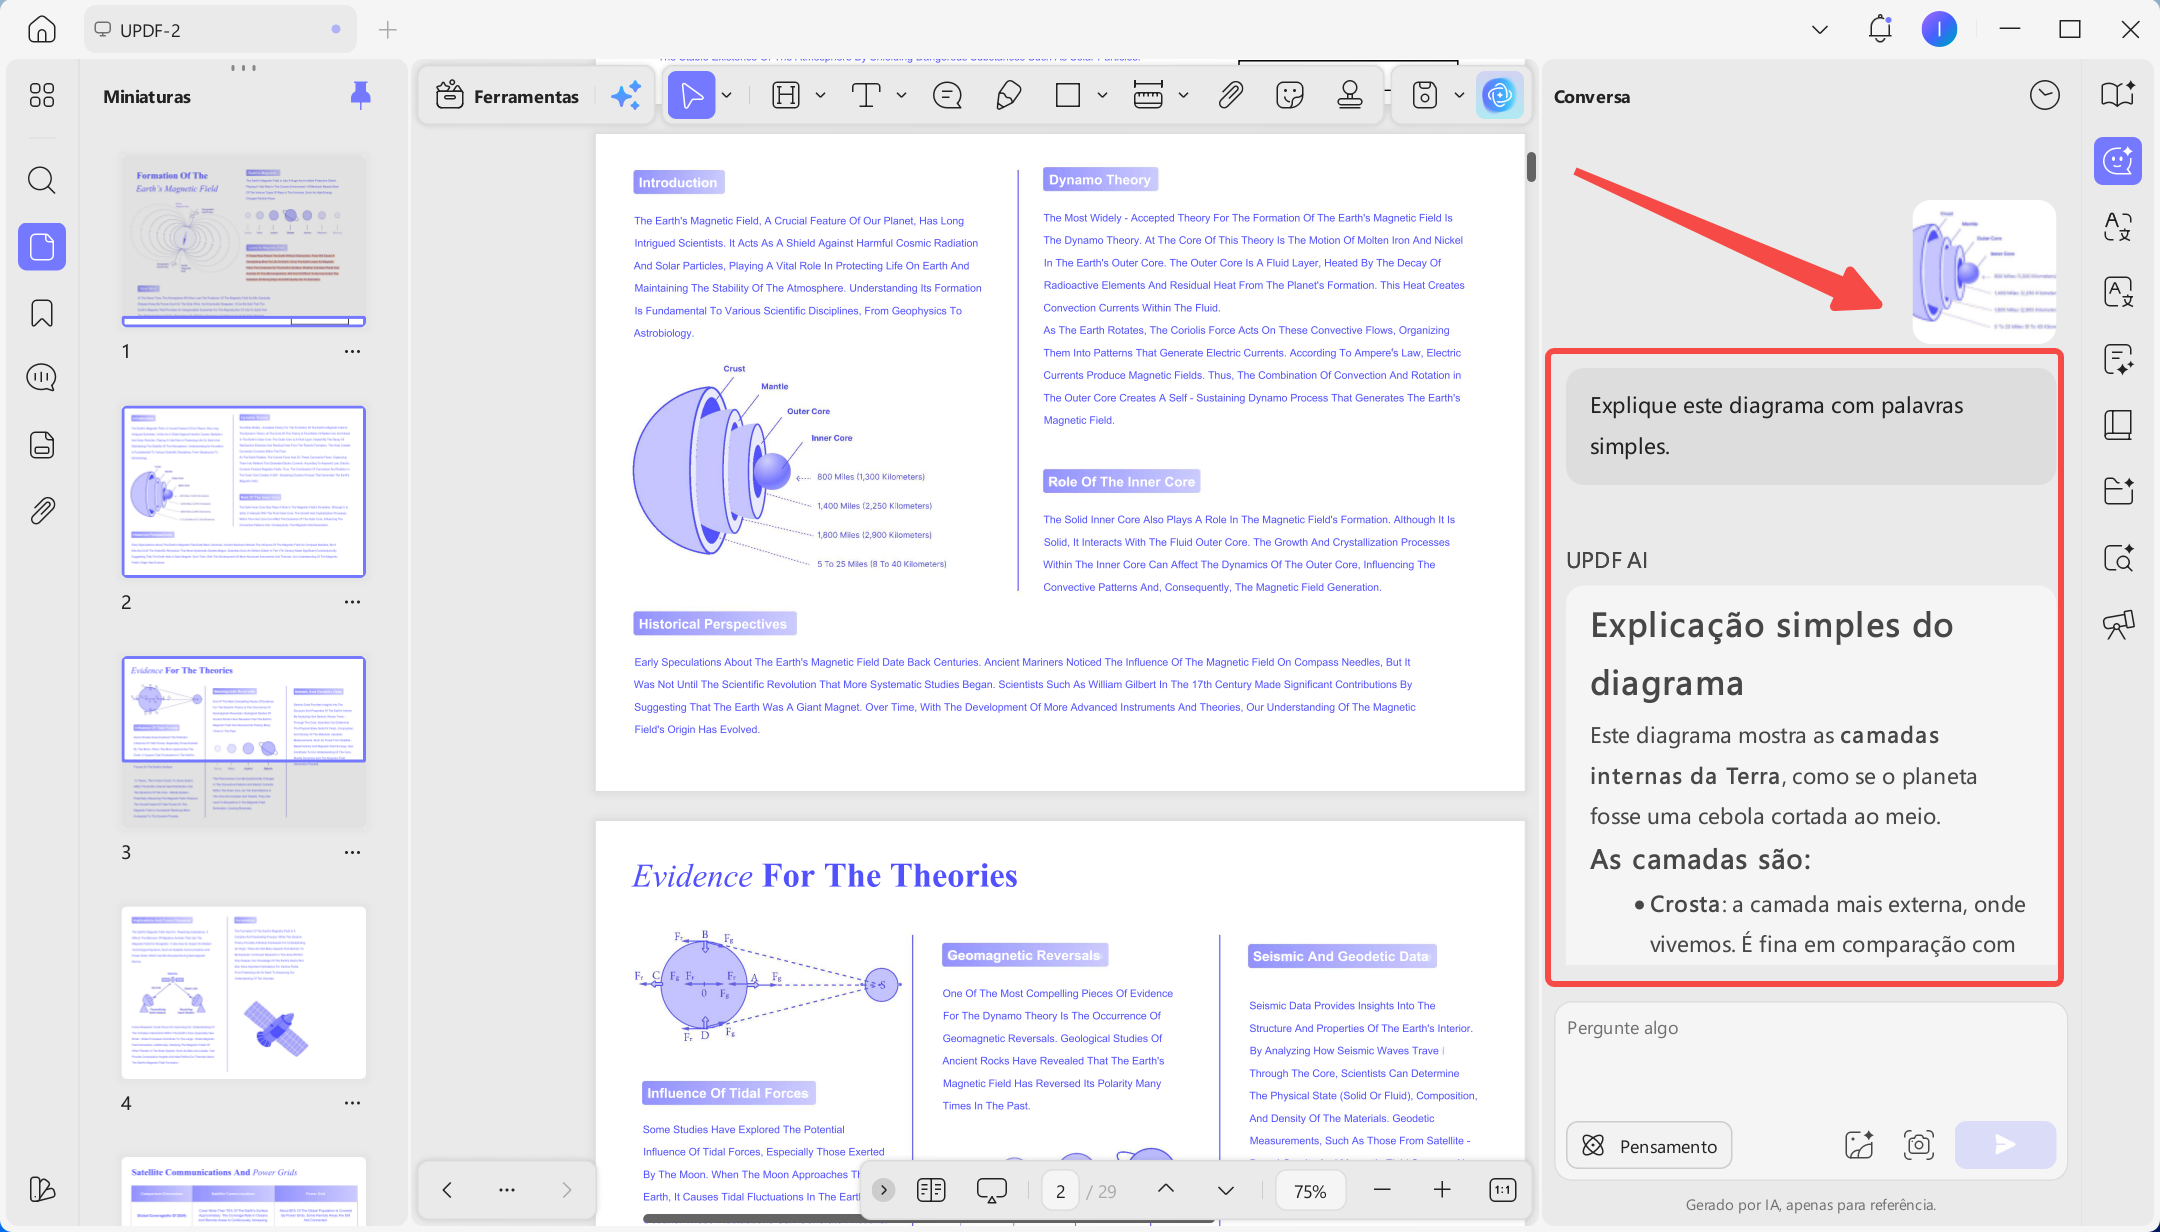
Task: Open the search panel in sidebar
Action: [x=42, y=180]
